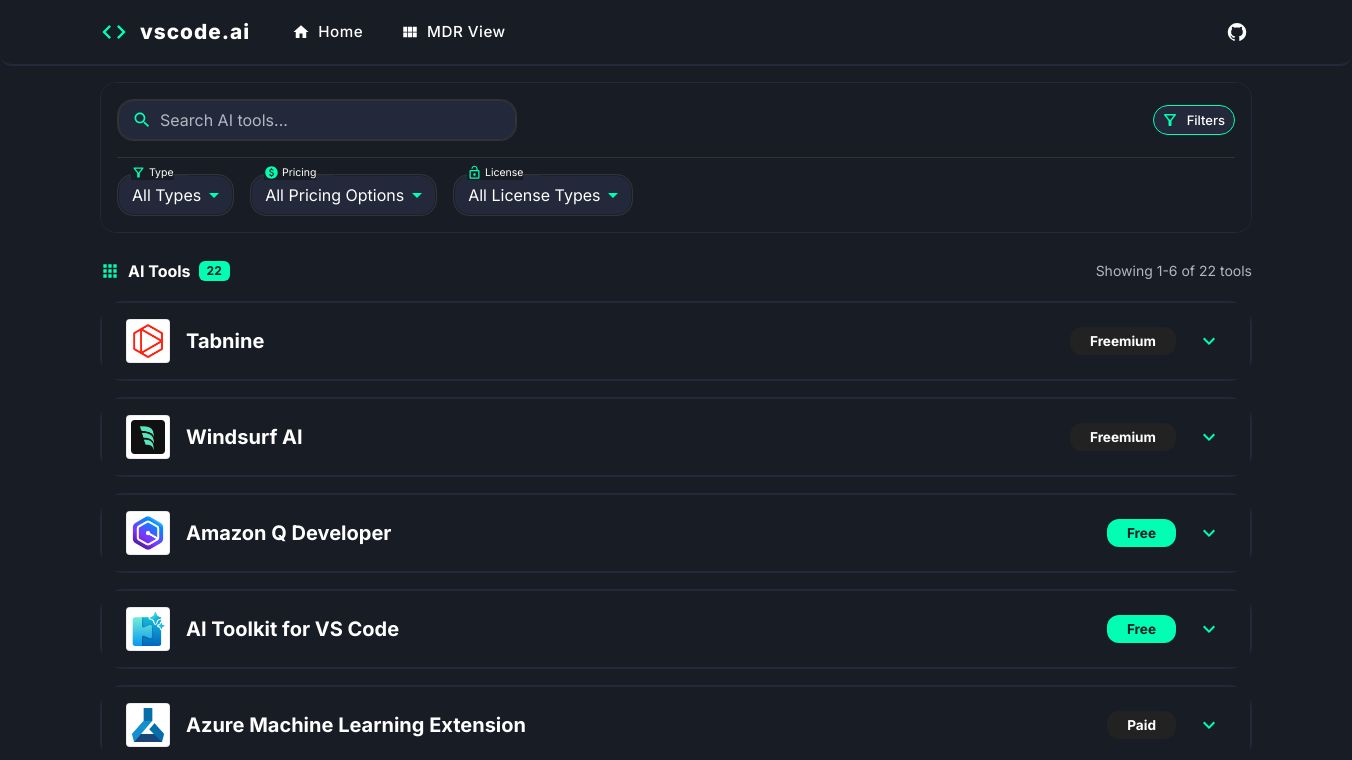The width and height of the screenshot is (1352, 760).
Task: Expand the Amazon Q Developer row chevron
Action: click(1209, 533)
